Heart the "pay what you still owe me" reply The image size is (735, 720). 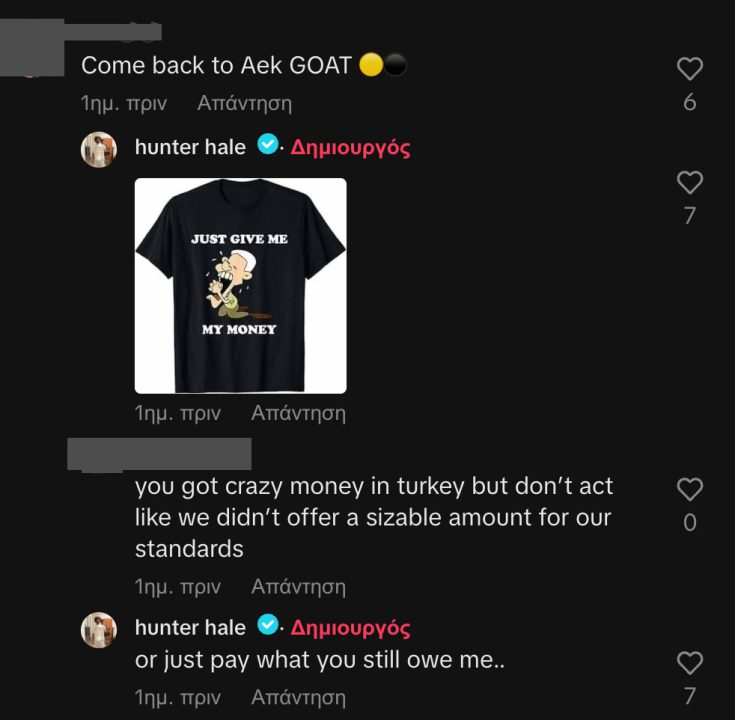[x=690, y=662]
